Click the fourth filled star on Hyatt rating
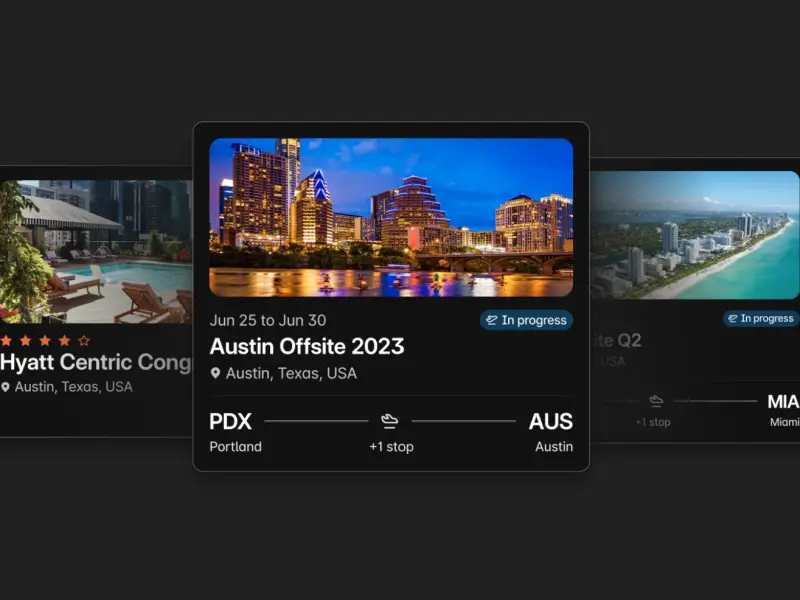 click(x=65, y=340)
